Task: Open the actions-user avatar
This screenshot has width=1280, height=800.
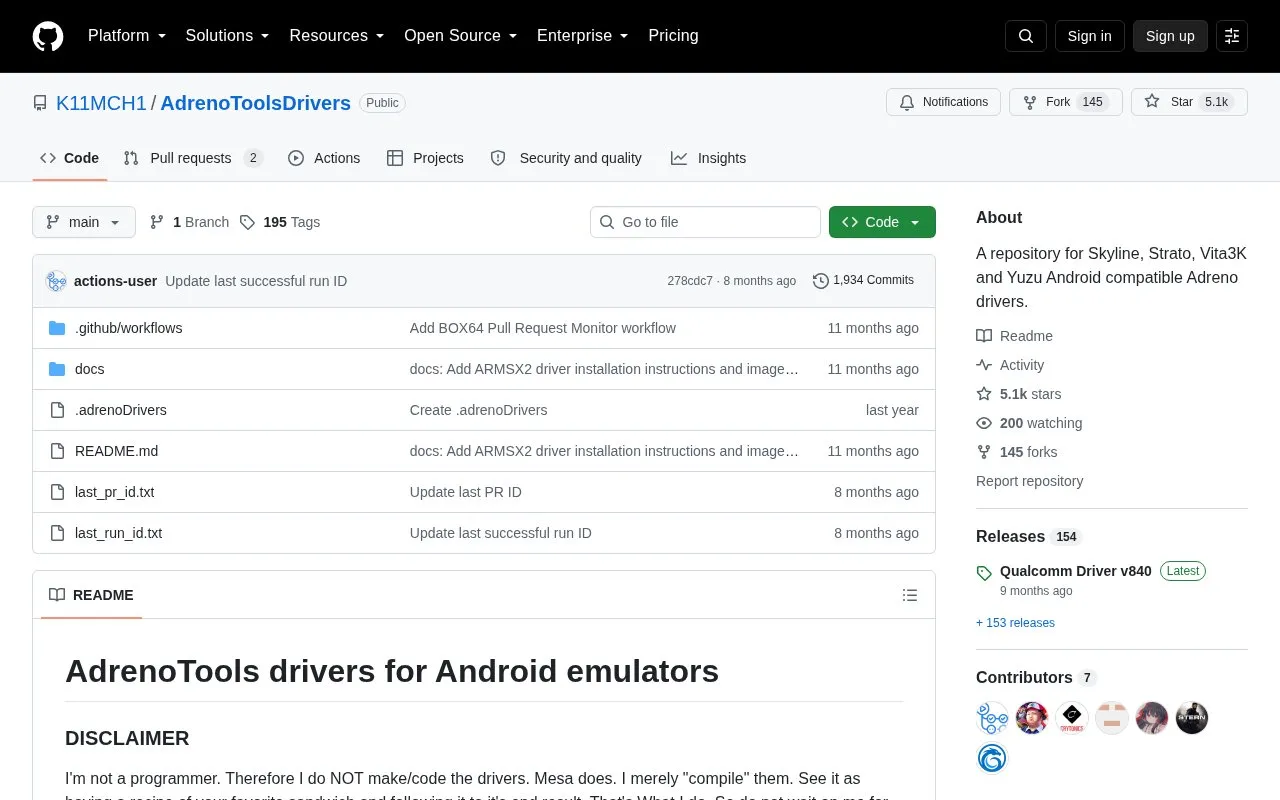Action: tap(56, 281)
